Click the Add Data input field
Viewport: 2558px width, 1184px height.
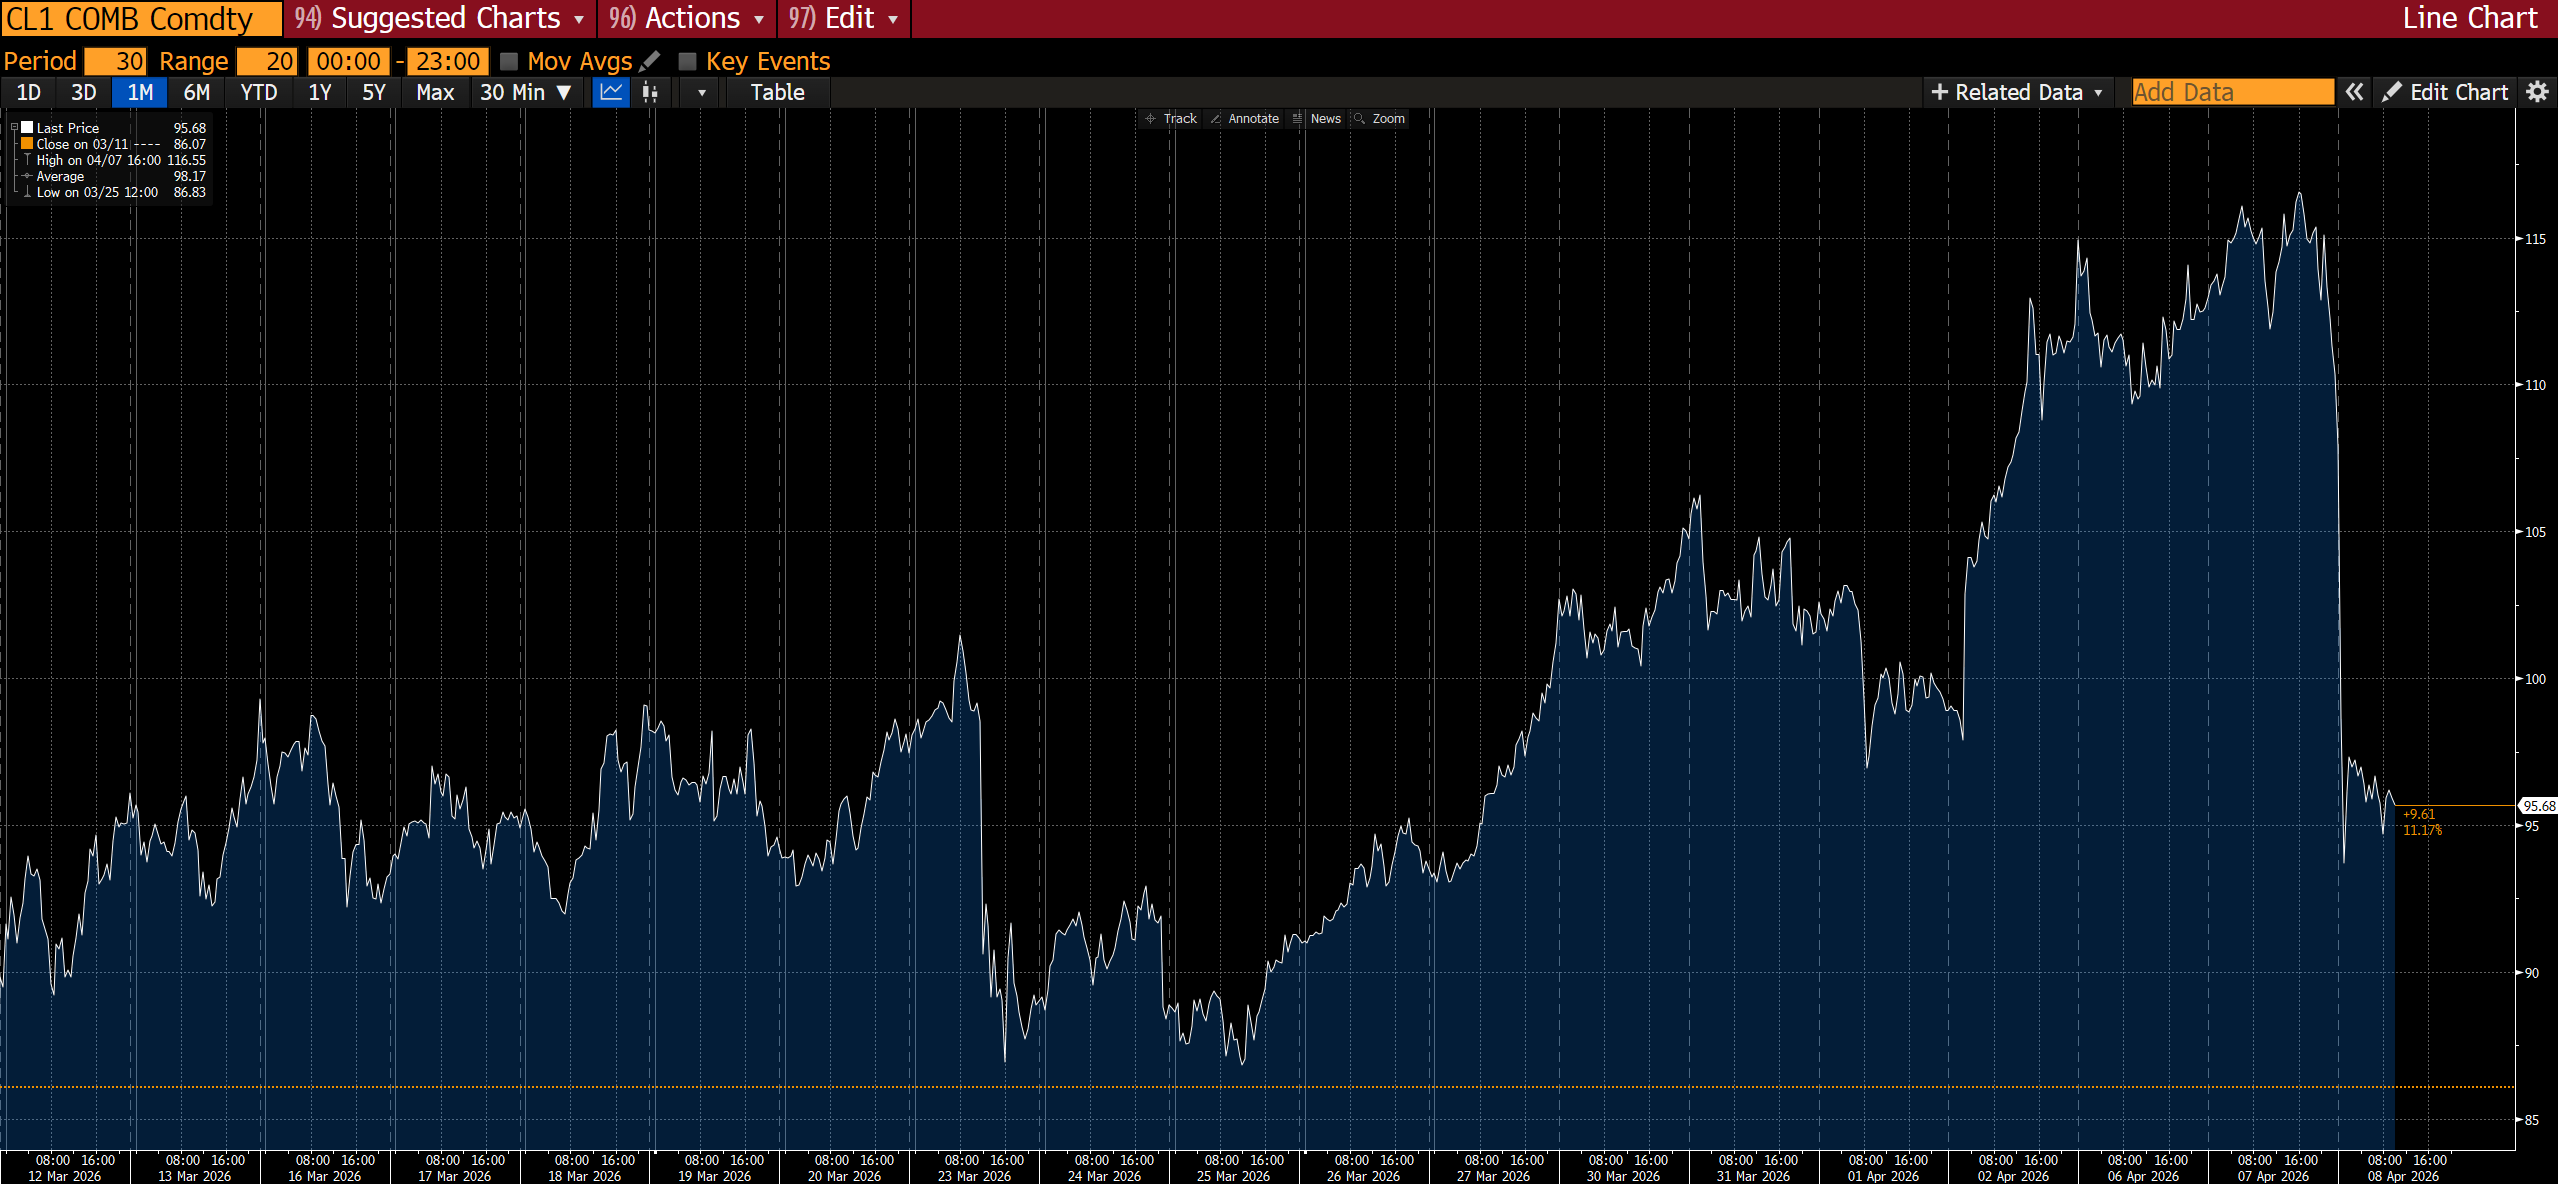pyautogui.click(x=2231, y=91)
